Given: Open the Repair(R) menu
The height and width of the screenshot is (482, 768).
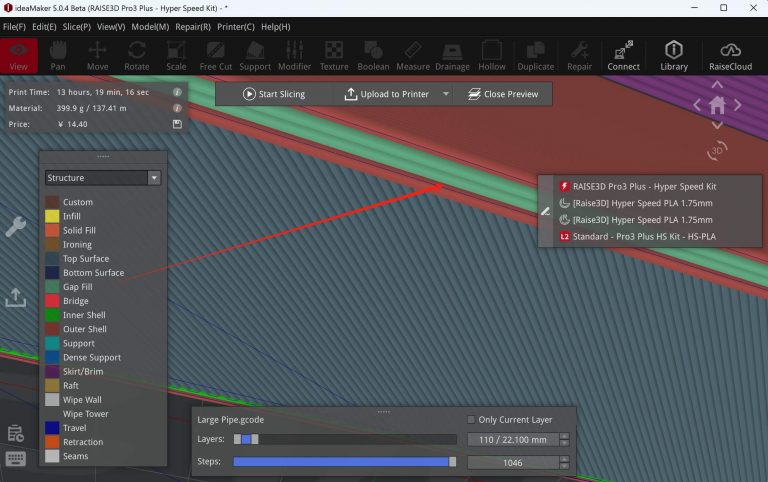Looking at the screenshot, I should pos(193,27).
